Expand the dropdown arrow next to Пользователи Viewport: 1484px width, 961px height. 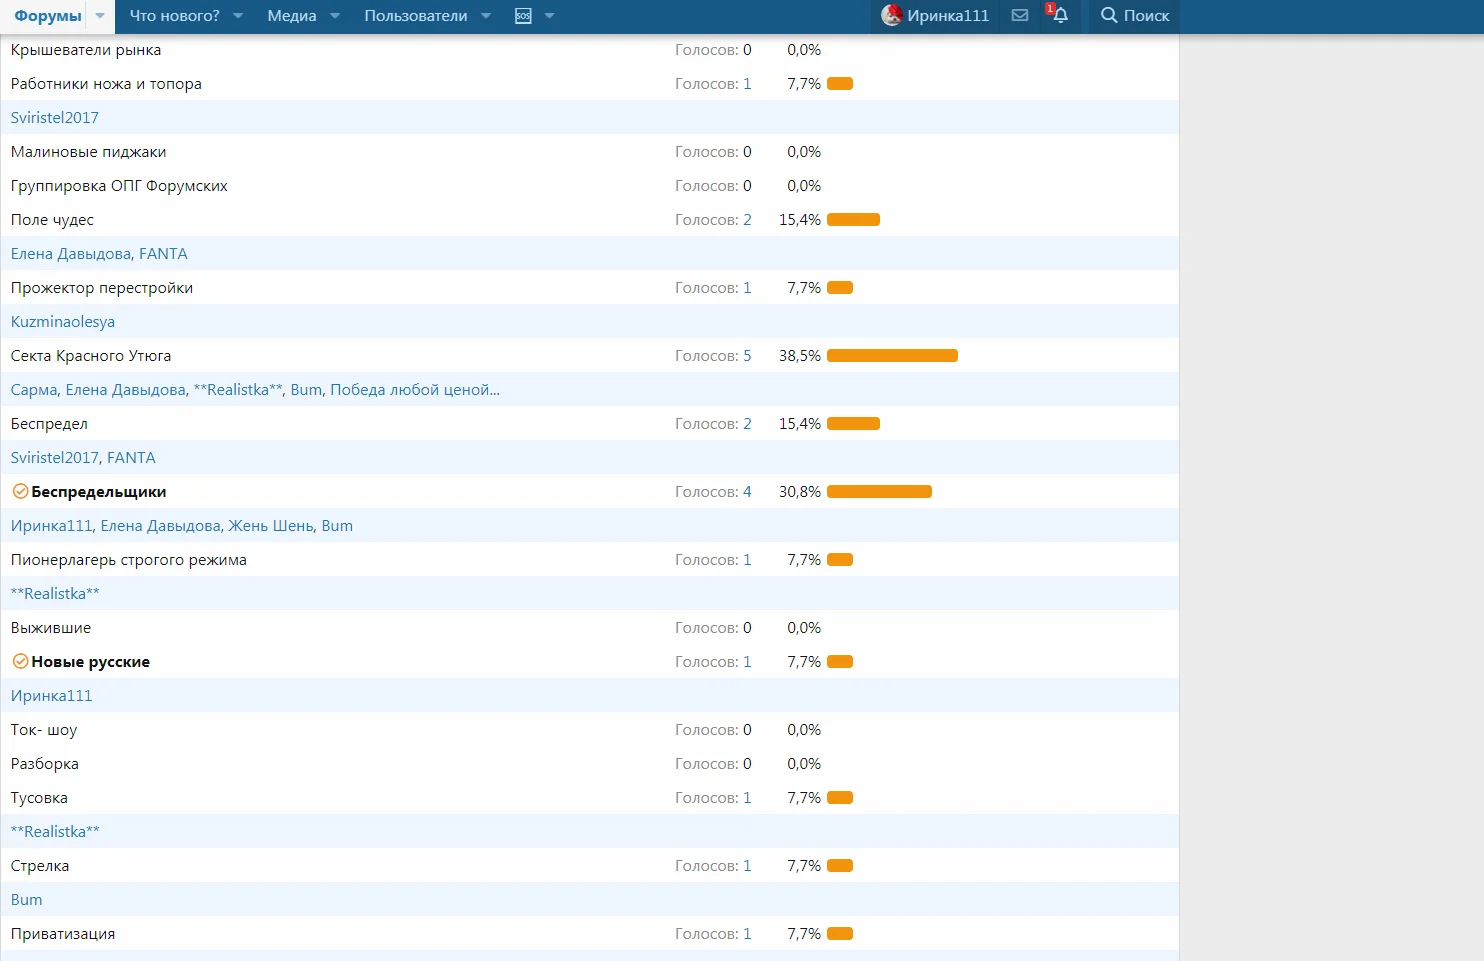[x=486, y=16]
